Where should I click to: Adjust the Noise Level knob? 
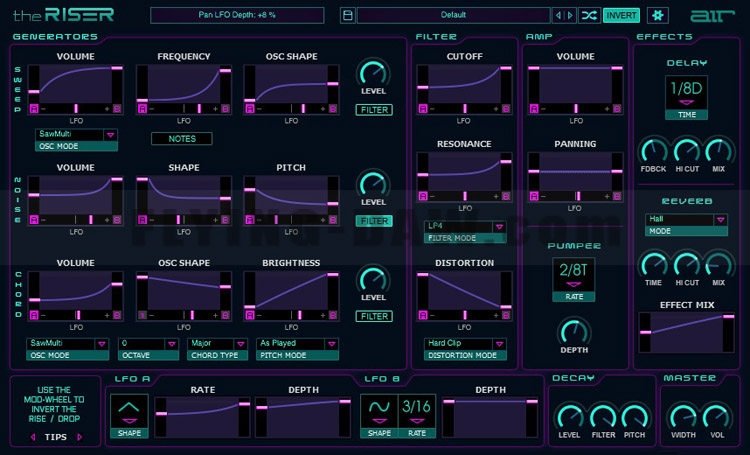[x=373, y=184]
